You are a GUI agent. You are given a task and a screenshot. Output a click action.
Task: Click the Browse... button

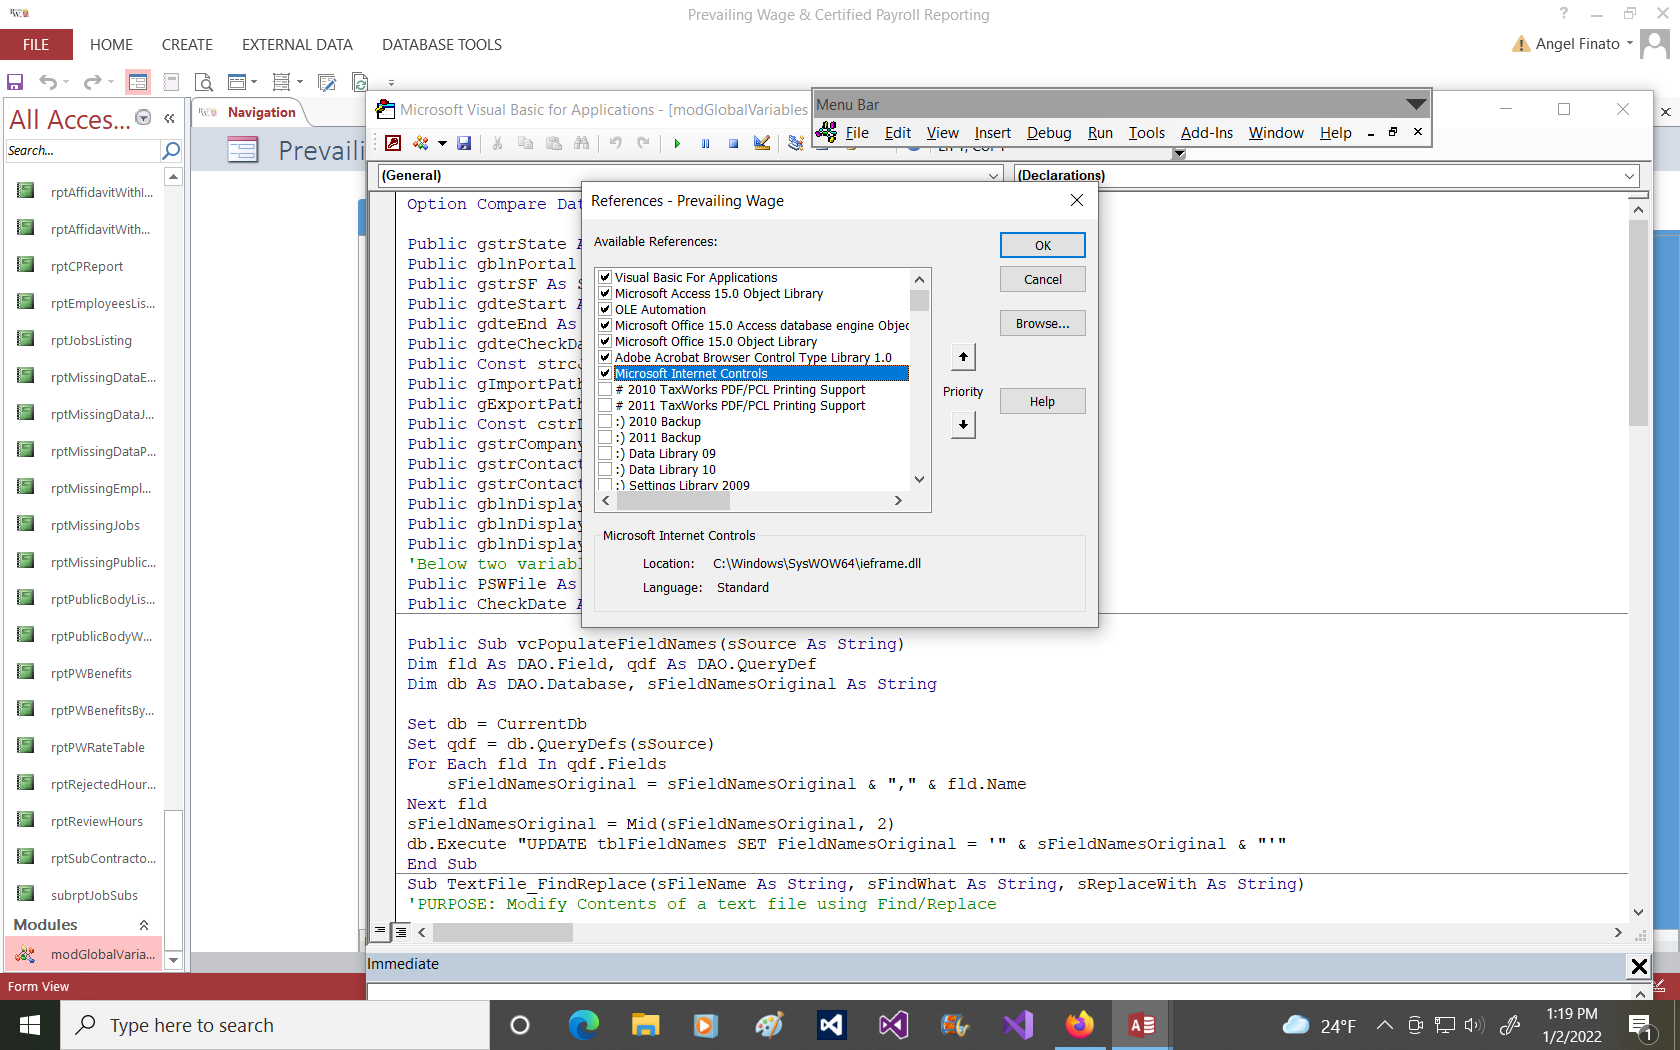(1042, 323)
